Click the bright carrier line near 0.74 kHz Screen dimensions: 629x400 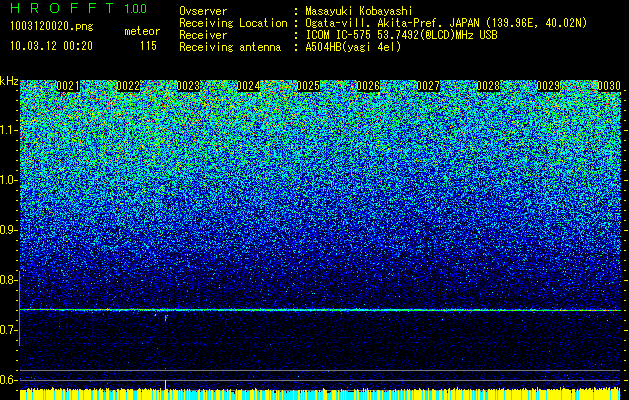(320, 310)
